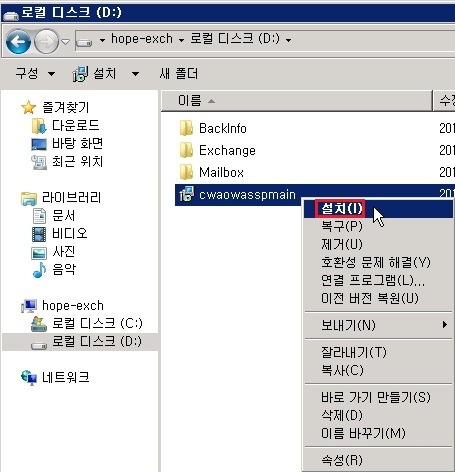Open 다운로드 in the navigation pane
This screenshot has height=472, width=455.
click(x=75, y=125)
